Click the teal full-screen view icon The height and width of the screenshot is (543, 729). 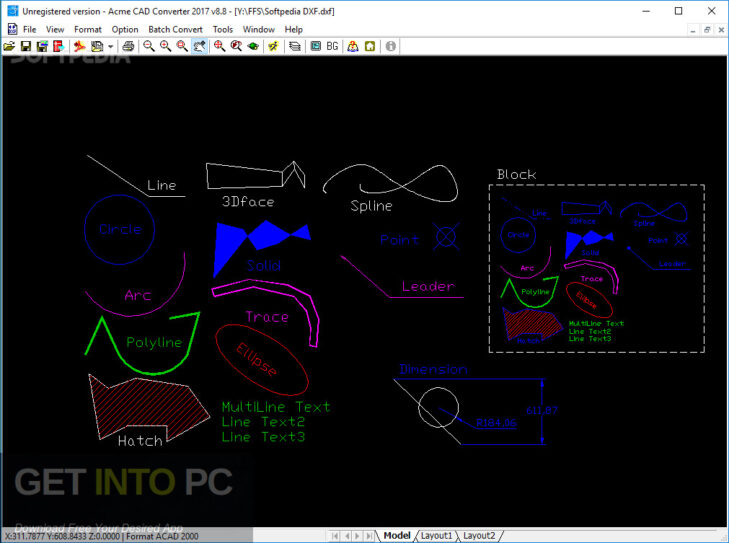[316, 46]
